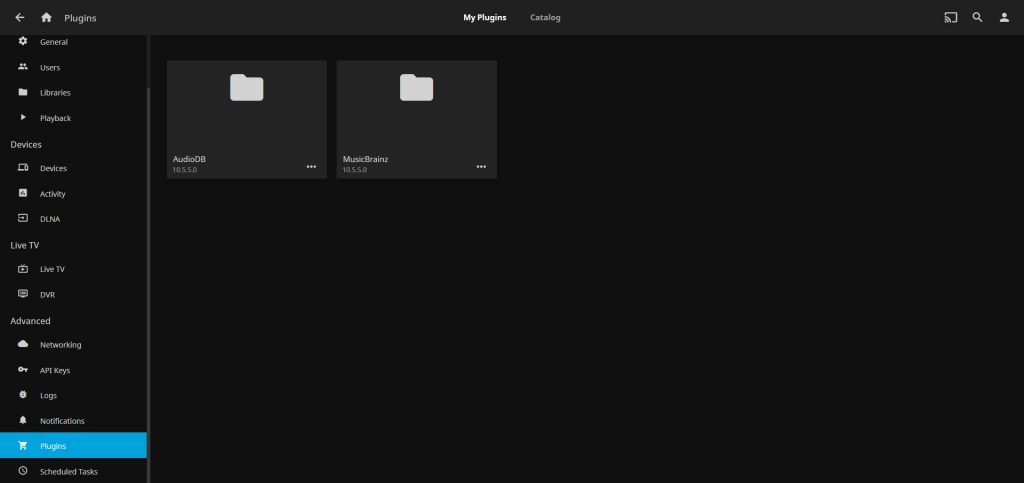Click the back arrow icon
The width and height of the screenshot is (1024, 483).
(20, 18)
